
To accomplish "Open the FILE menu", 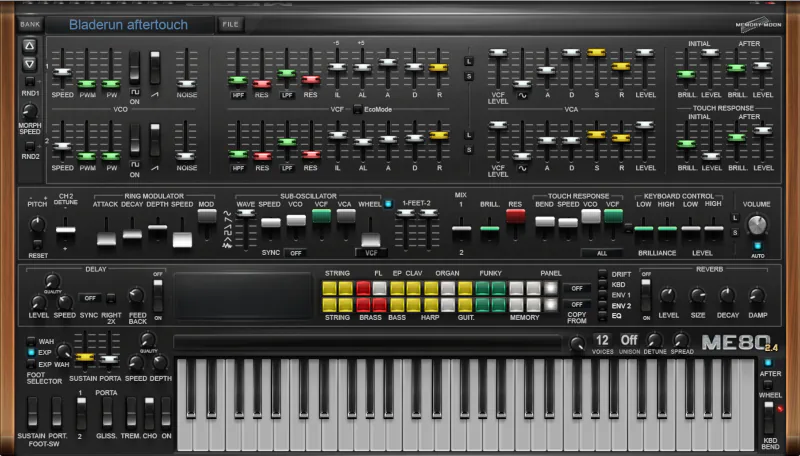I will click(231, 24).
